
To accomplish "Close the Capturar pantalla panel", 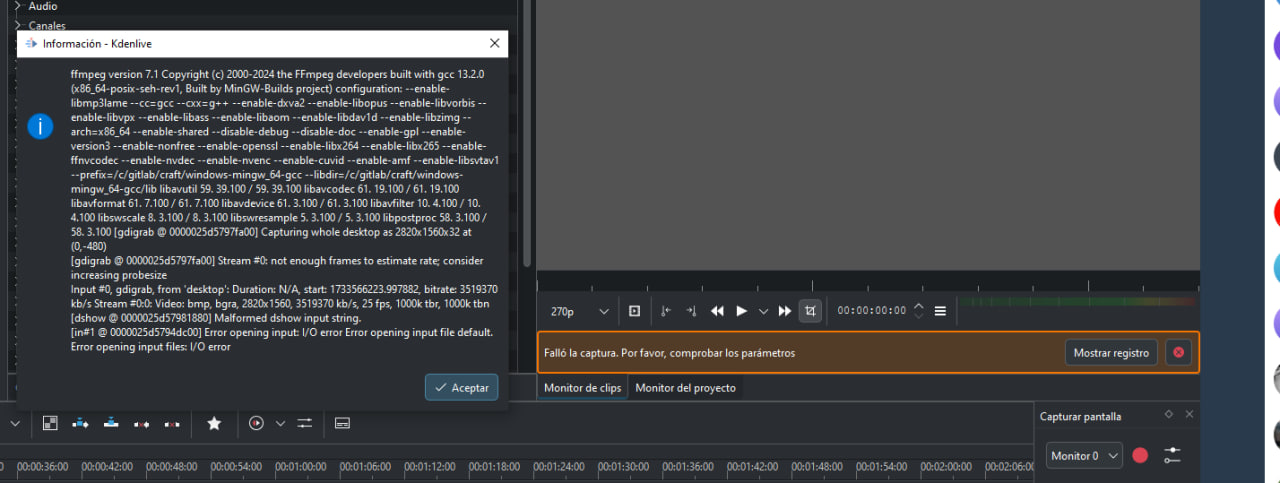I will coord(1189,414).
